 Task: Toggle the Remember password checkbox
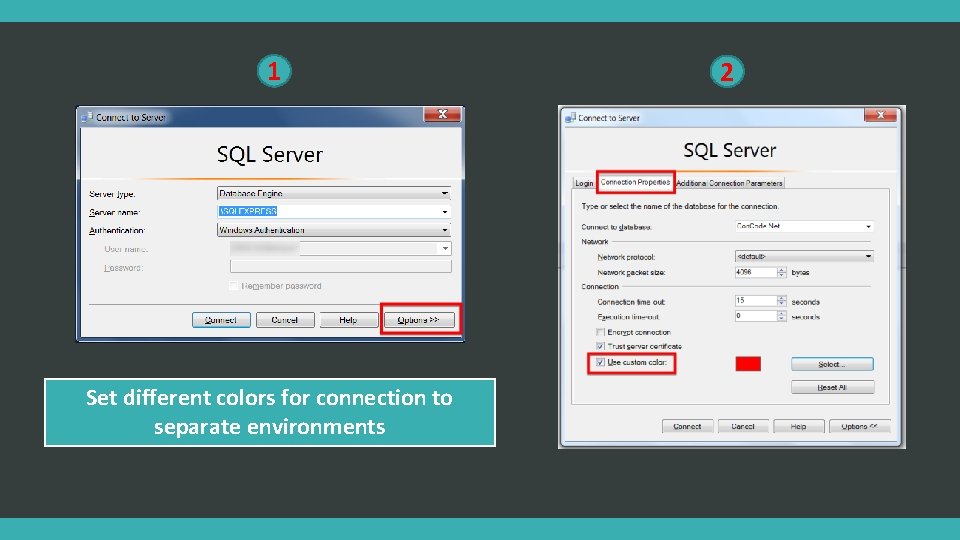point(233,286)
